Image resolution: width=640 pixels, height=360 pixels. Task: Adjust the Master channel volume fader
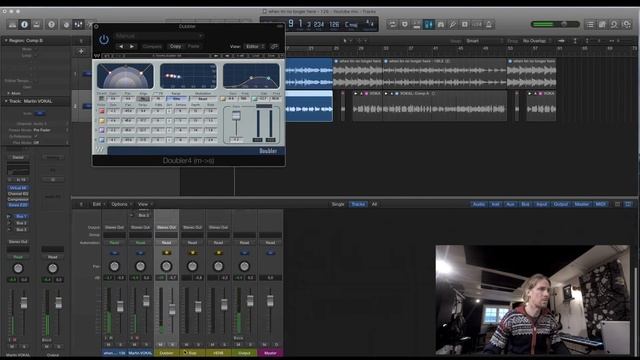pos(270,301)
